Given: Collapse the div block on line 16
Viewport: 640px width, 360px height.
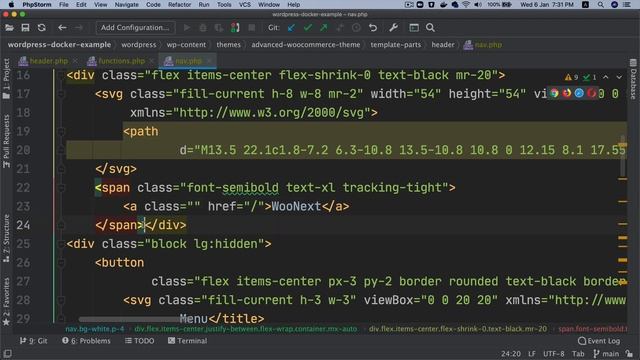Looking at the screenshot, I should click(x=61, y=76).
